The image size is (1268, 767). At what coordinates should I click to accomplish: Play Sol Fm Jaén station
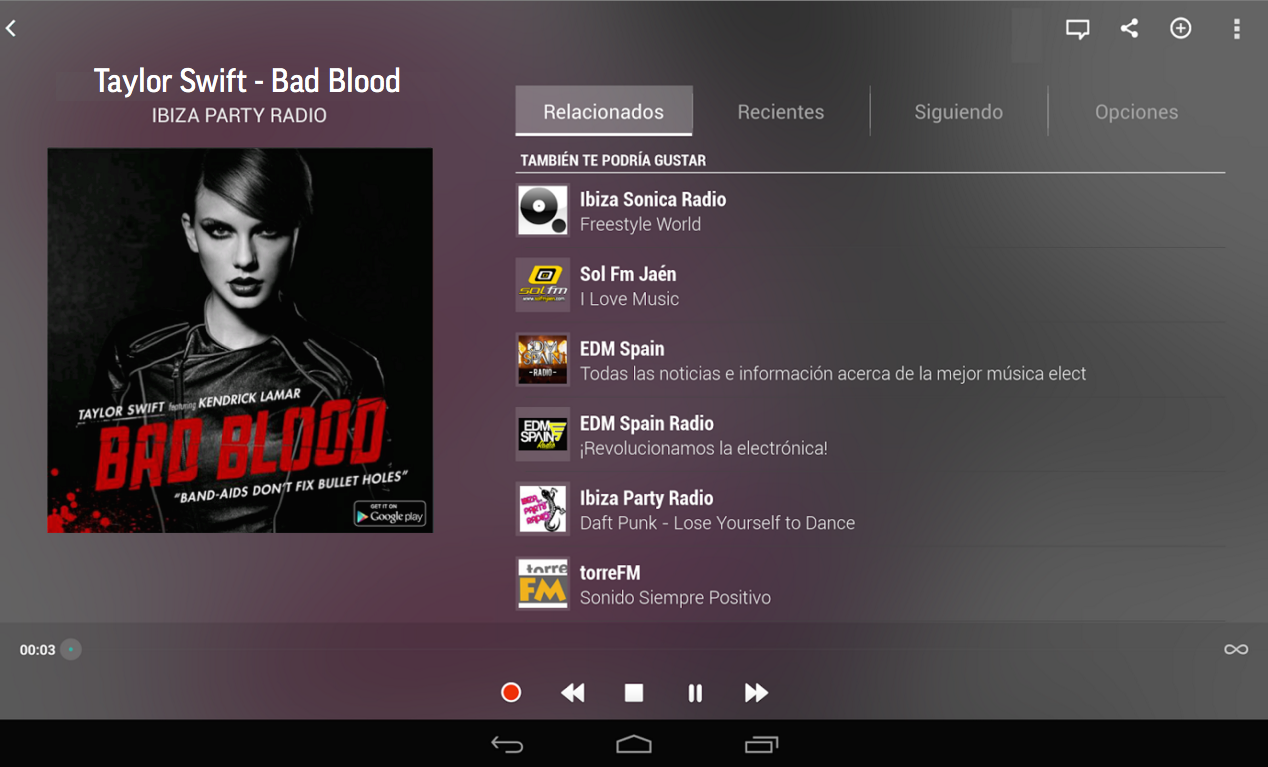tap(870, 285)
